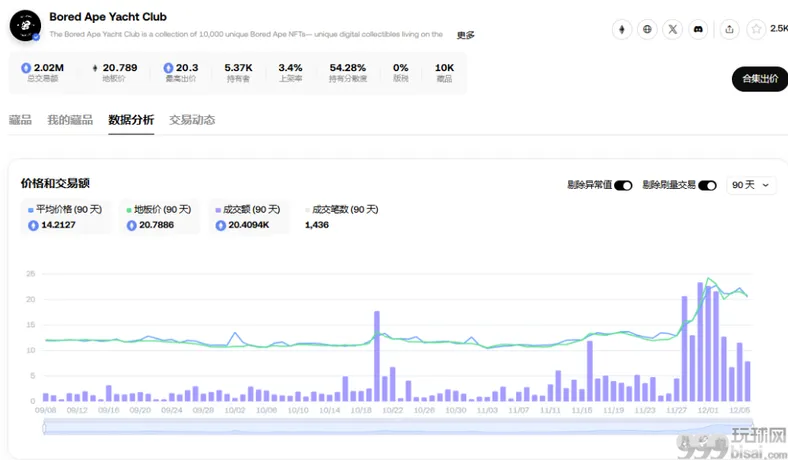Click the 2.02M 总交易额 stat
This screenshot has width=788, height=460.
point(43,72)
